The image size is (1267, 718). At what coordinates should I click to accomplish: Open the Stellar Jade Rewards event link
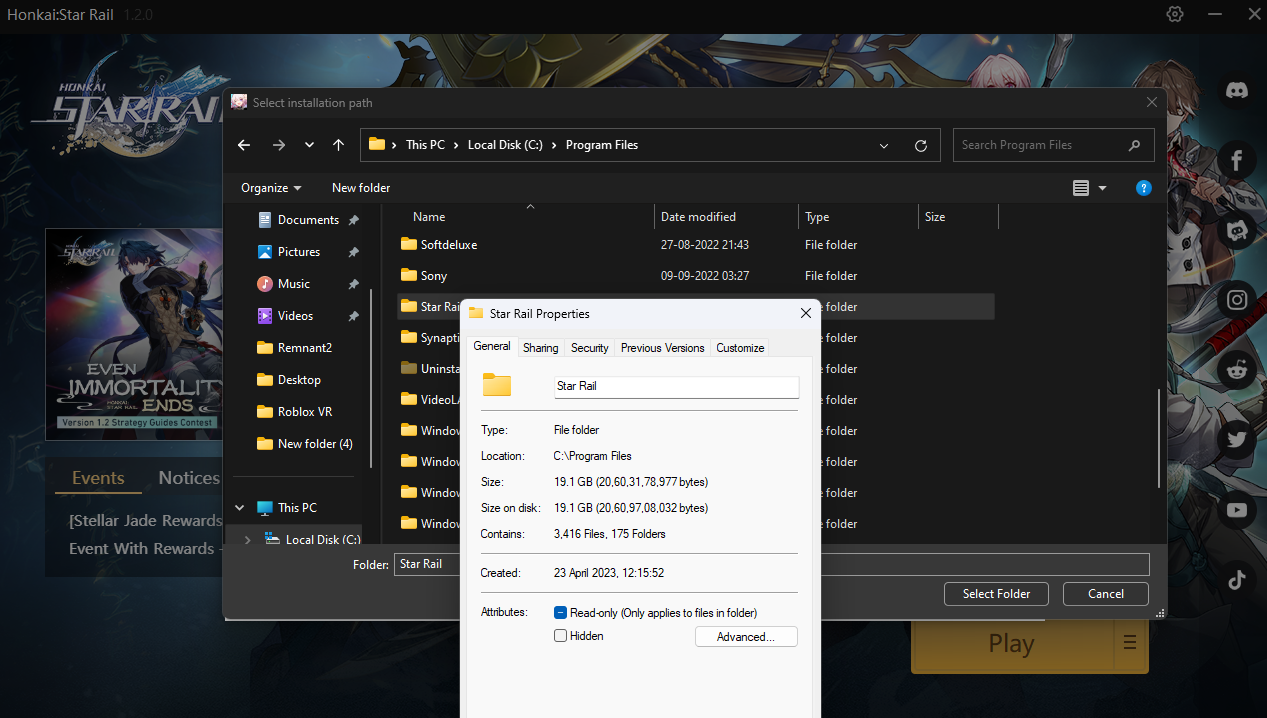145,520
